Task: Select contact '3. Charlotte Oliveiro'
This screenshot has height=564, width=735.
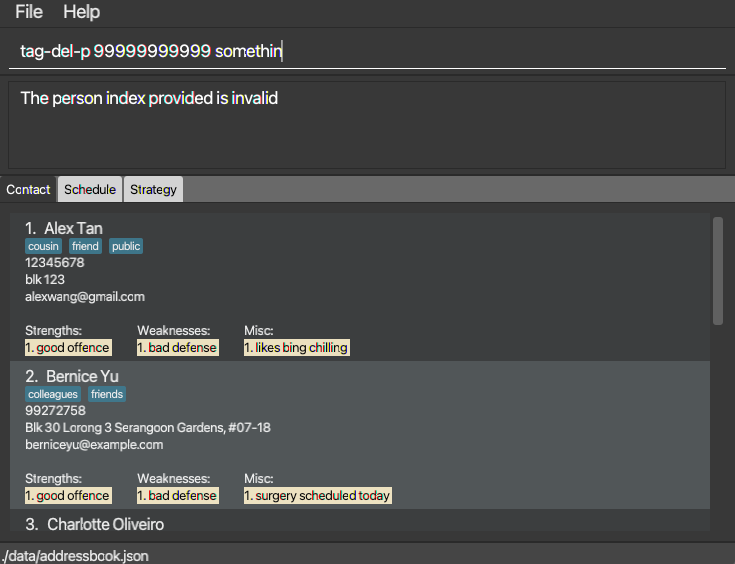Action: 95,524
